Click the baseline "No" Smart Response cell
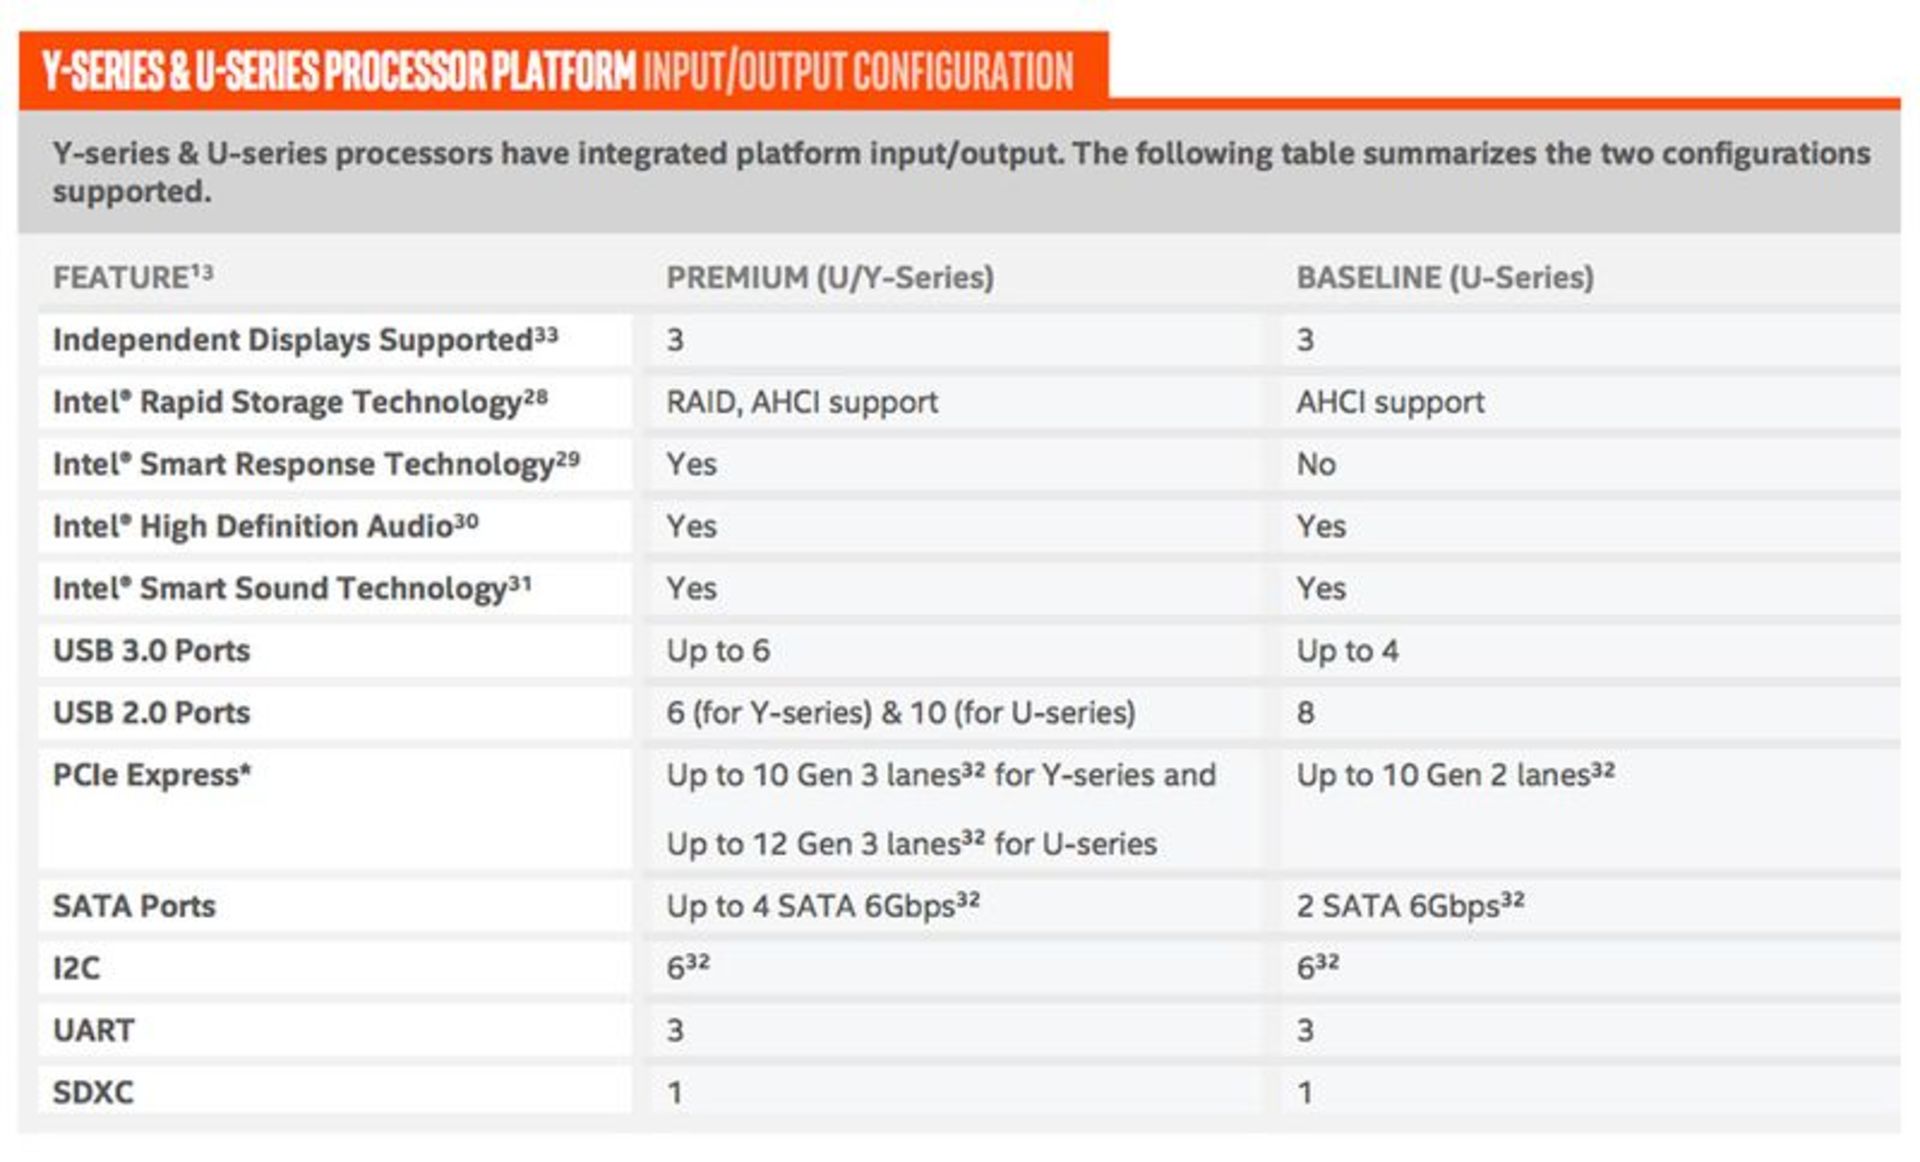 pos(1316,464)
